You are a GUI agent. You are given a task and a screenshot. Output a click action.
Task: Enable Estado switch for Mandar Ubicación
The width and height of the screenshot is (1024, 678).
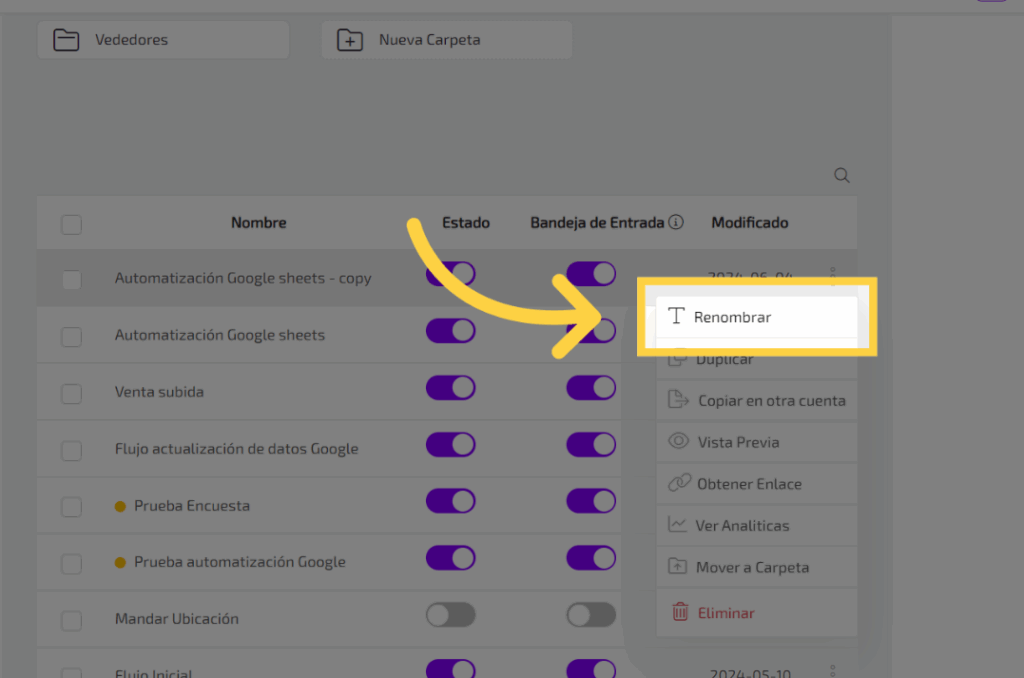[x=450, y=615]
